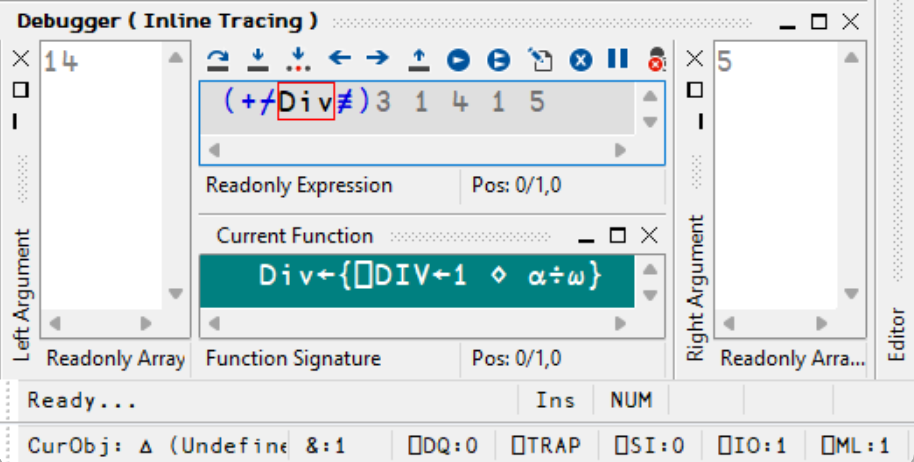The width and height of the screenshot is (914, 462).
Task: Click the step over debugger icon
Action: pos(217,59)
